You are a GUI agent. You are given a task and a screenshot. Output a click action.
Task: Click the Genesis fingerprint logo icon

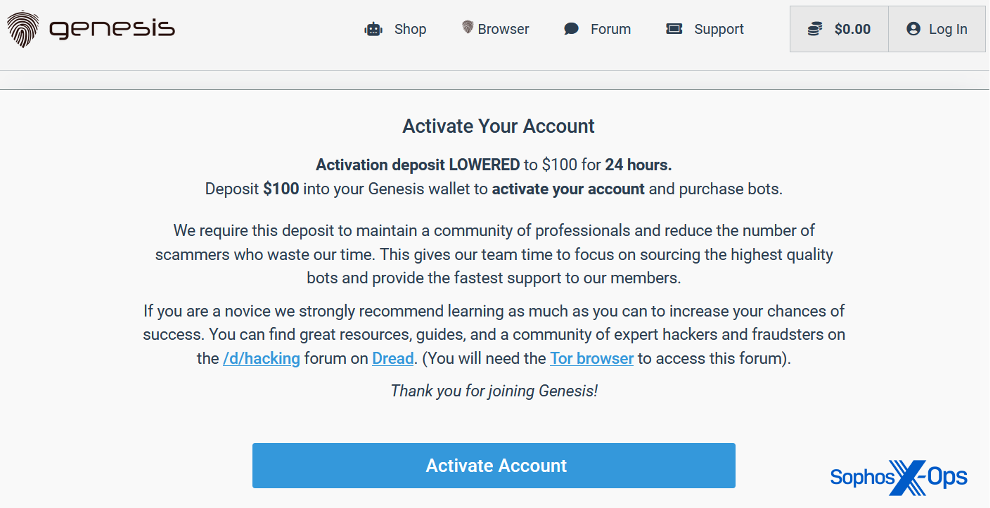tap(23, 30)
